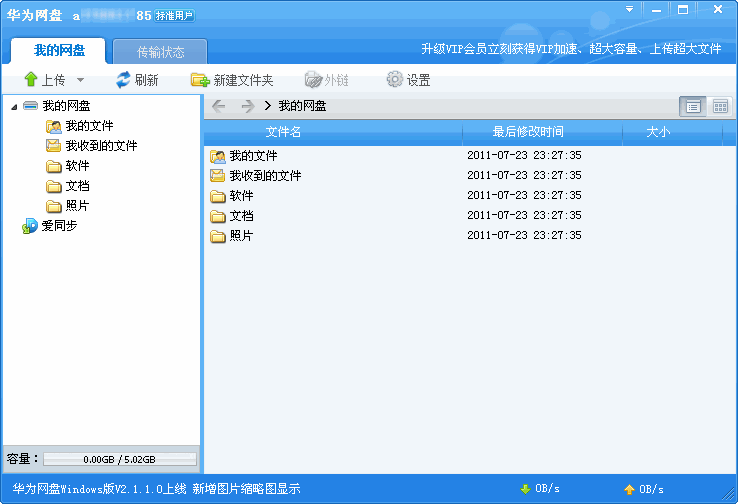
Task: Select 我收到的文件 in the sidebar tree
Action: click(101, 146)
